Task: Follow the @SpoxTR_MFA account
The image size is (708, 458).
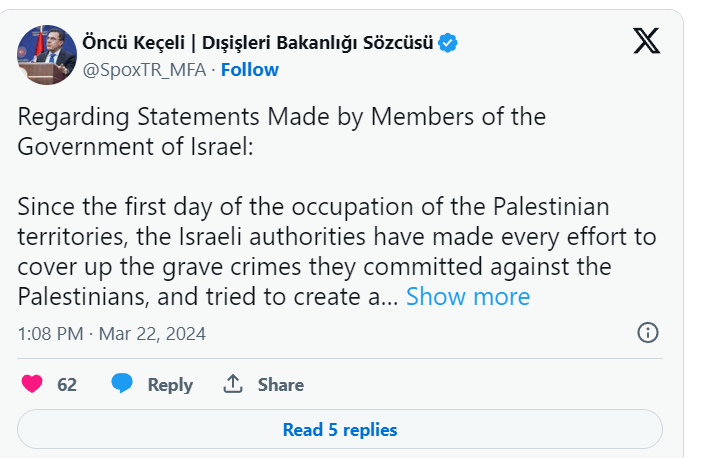Action: point(250,69)
